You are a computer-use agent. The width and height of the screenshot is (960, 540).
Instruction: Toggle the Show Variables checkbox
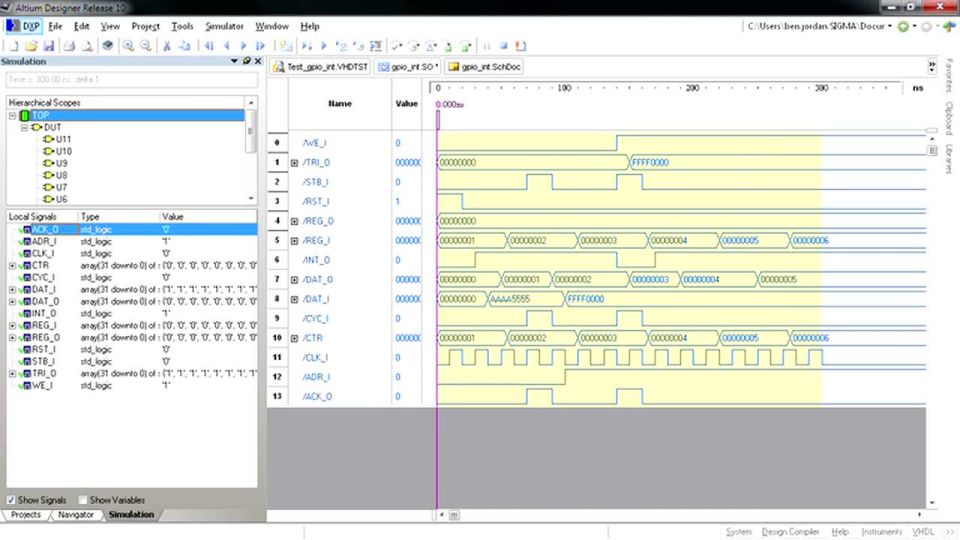[x=83, y=500]
